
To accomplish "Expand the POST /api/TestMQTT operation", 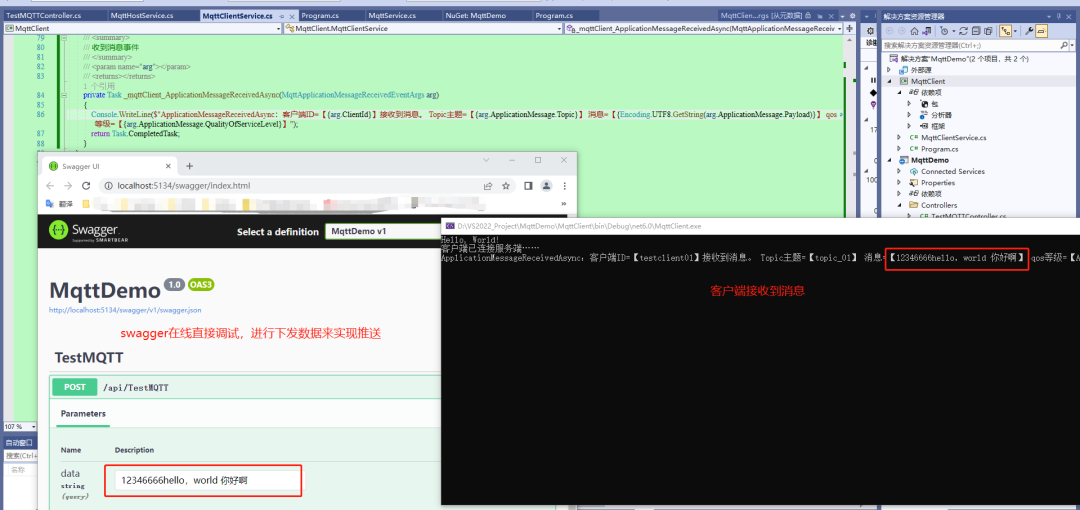I will (246, 387).
